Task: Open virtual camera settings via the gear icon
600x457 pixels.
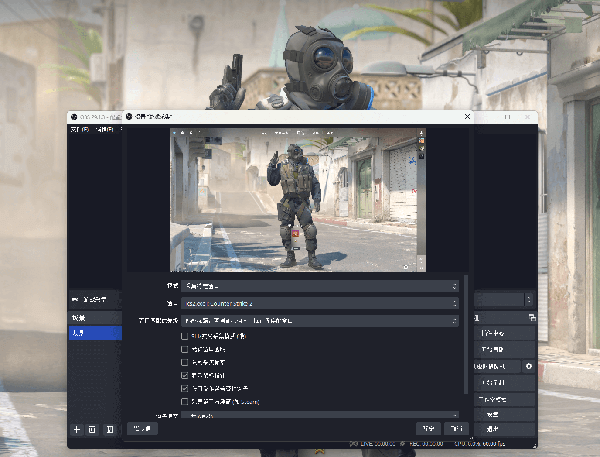Action: tap(528, 366)
